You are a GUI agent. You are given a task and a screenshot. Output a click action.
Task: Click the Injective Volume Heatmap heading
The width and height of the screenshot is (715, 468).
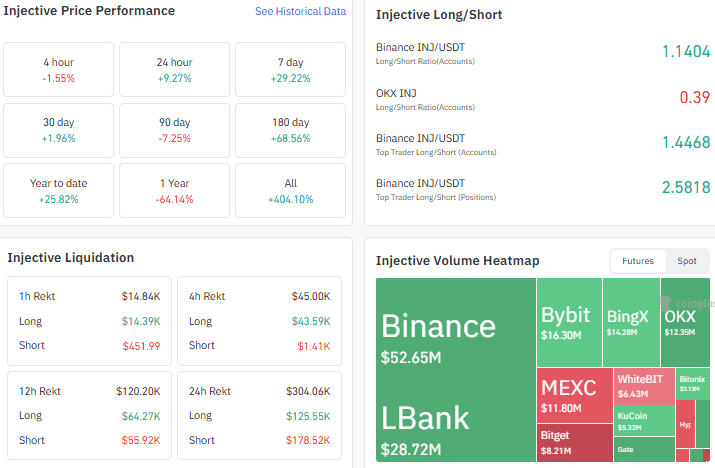457,261
